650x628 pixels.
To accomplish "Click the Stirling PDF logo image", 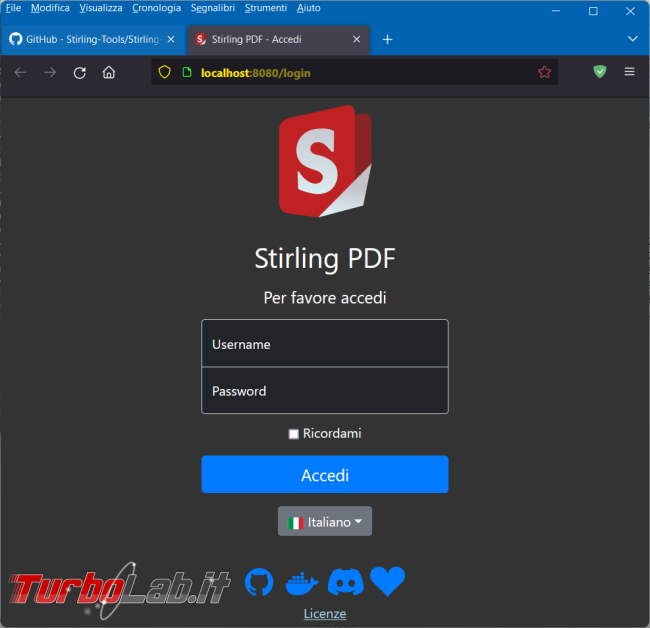I will click(x=325, y=161).
